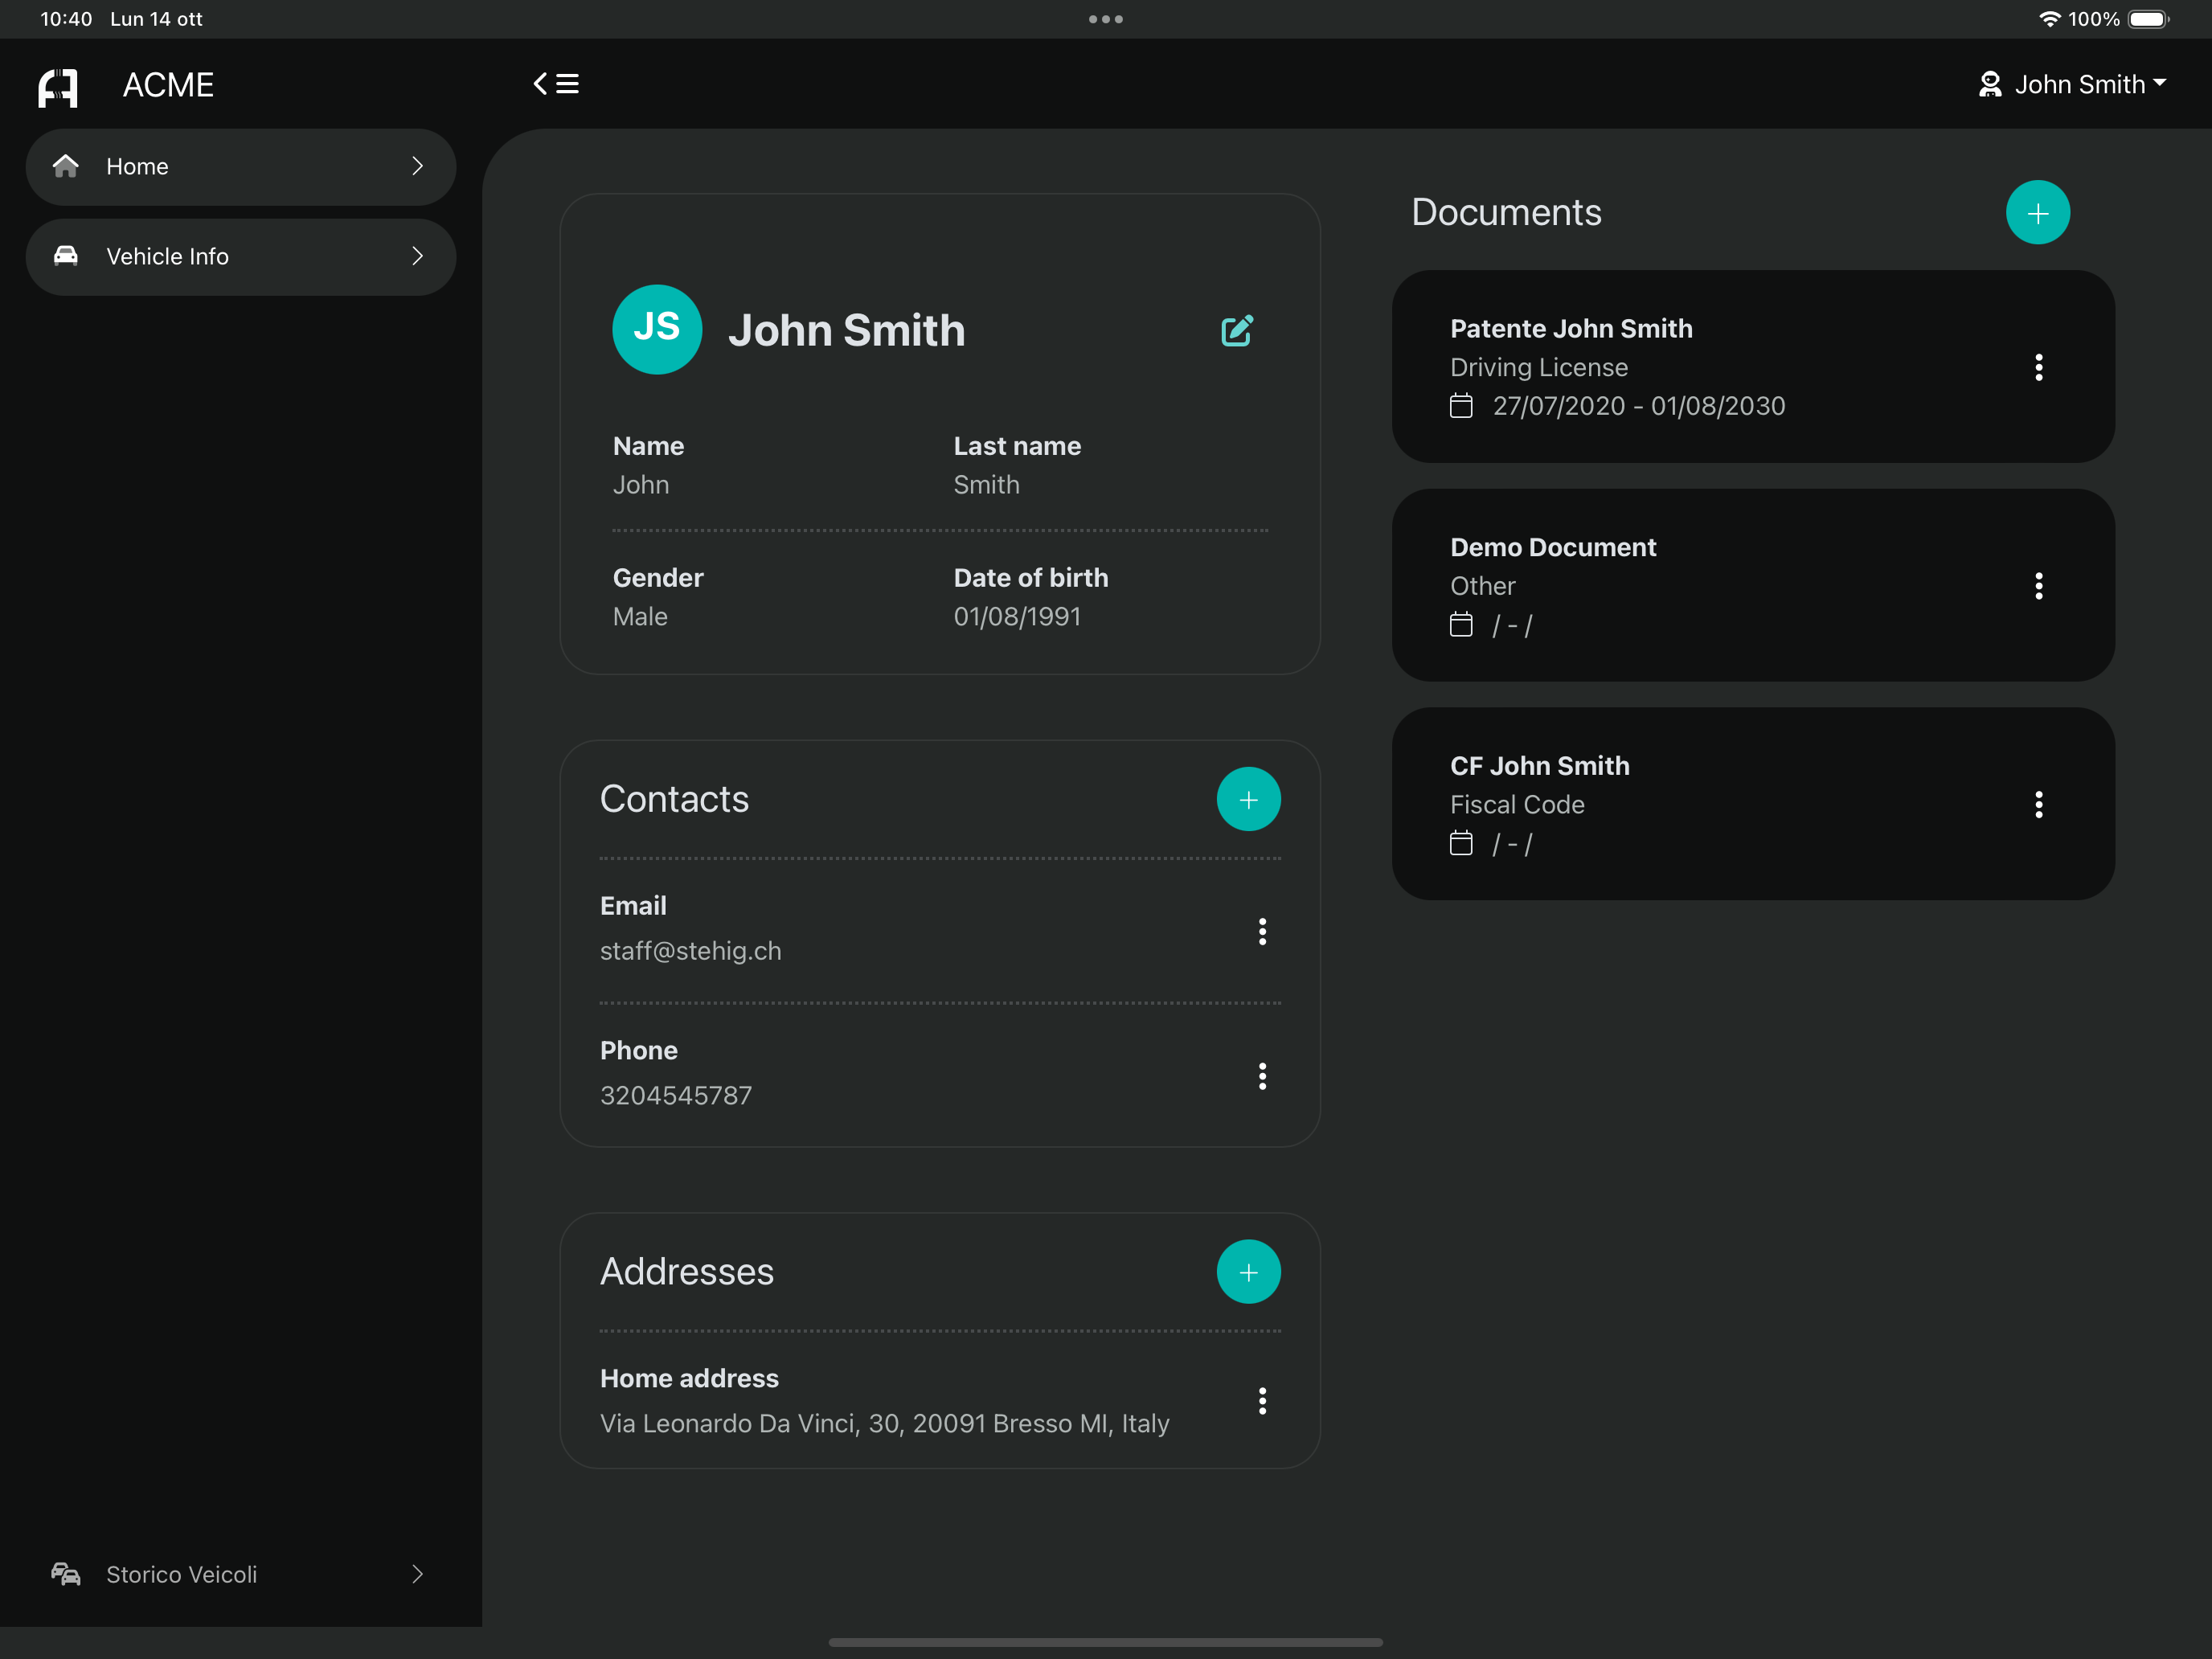Add a new address with the plus button

pyautogui.click(x=1248, y=1272)
